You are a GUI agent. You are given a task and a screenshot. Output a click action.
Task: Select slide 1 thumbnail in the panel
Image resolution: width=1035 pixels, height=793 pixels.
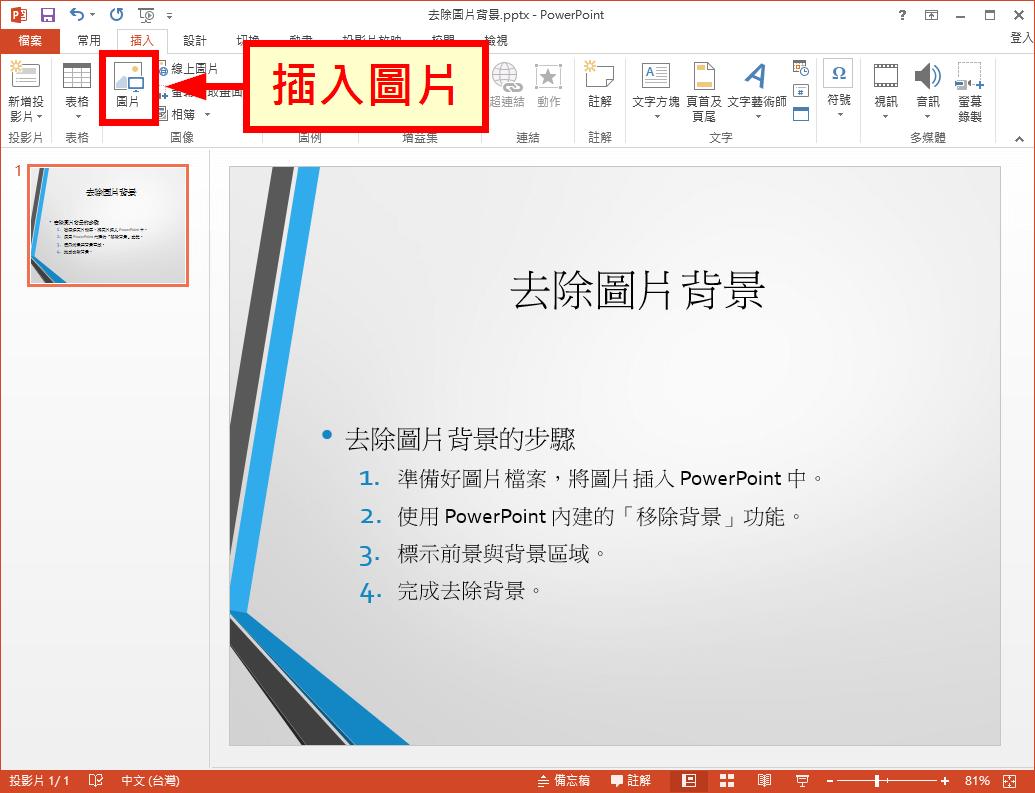[108, 225]
